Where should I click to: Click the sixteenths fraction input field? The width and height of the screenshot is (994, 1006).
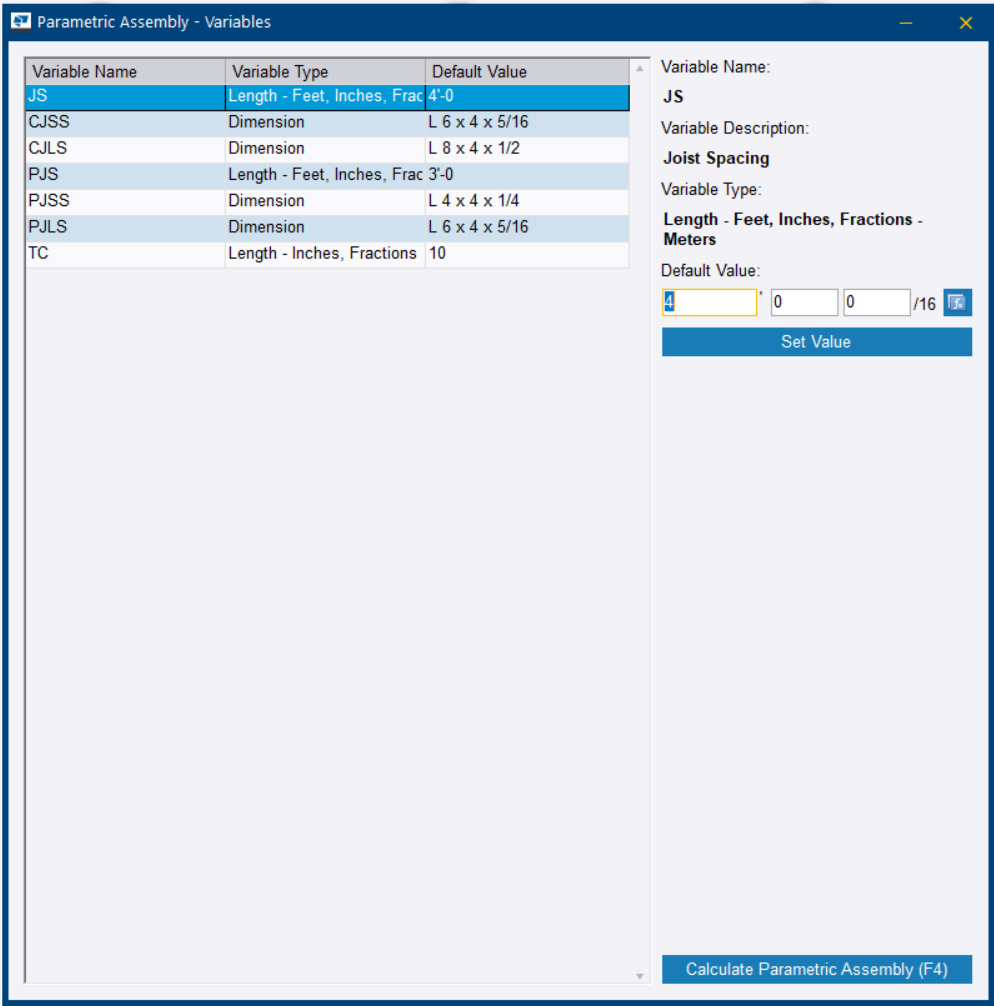(876, 302)
